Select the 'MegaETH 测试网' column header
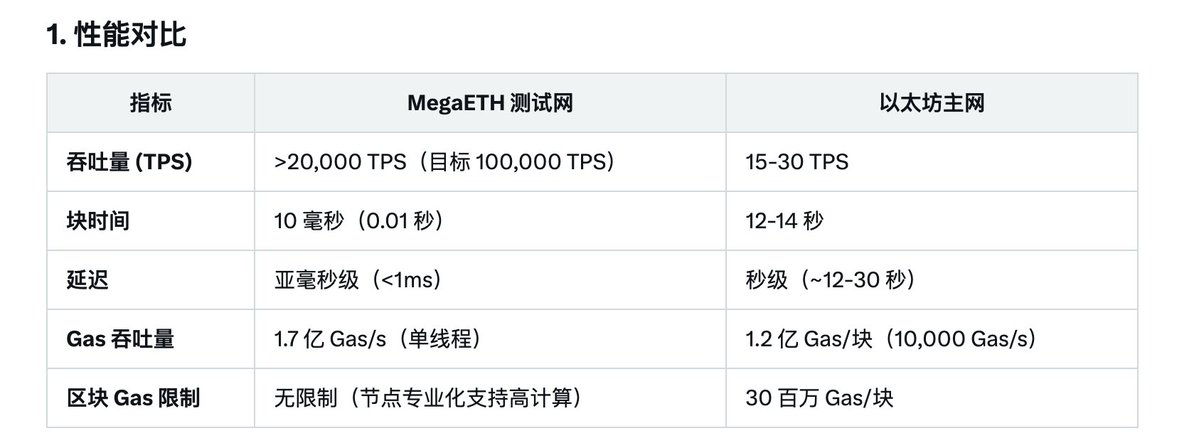The width and height of the screenshot is (1199, 448). (x=490, y=103)
